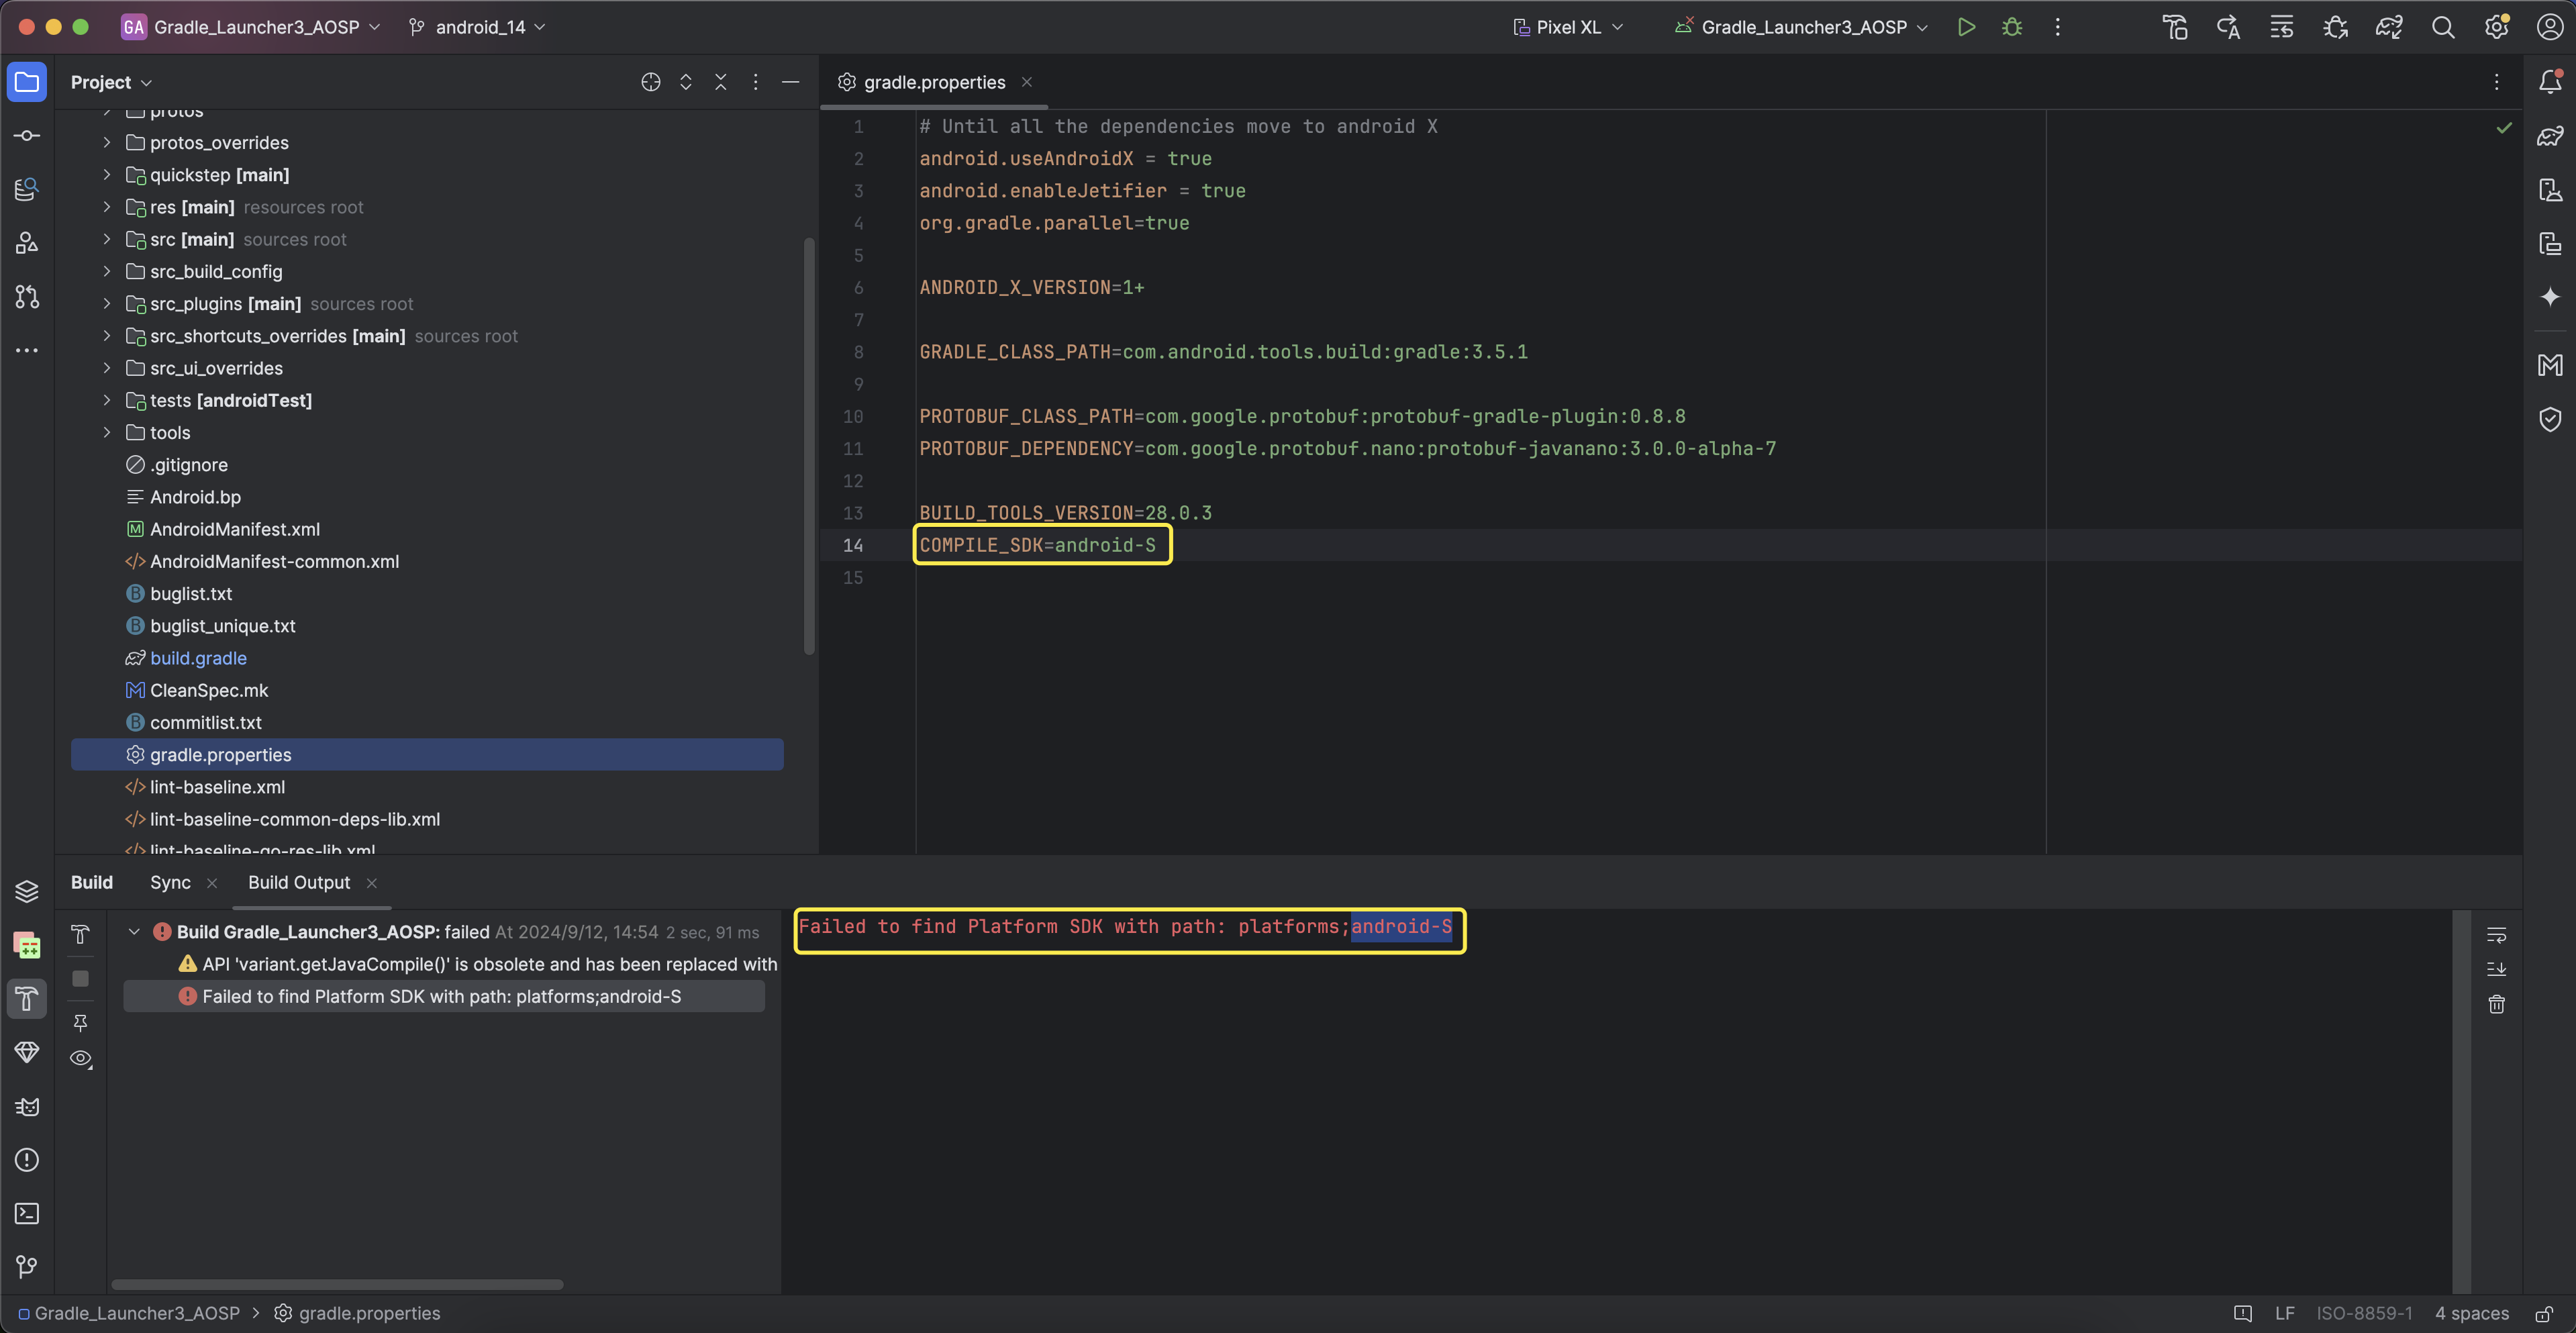Open the Pixel XL device selector
The height and width of the screenshot is (1333, 2576).
pyautogui.click(x=1567, y=27)
